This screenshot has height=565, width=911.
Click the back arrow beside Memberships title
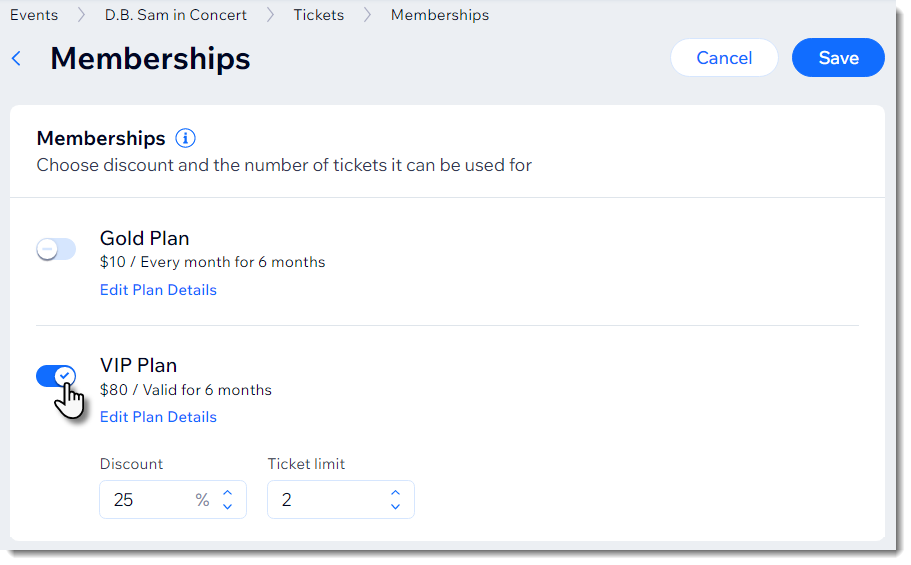16,58
